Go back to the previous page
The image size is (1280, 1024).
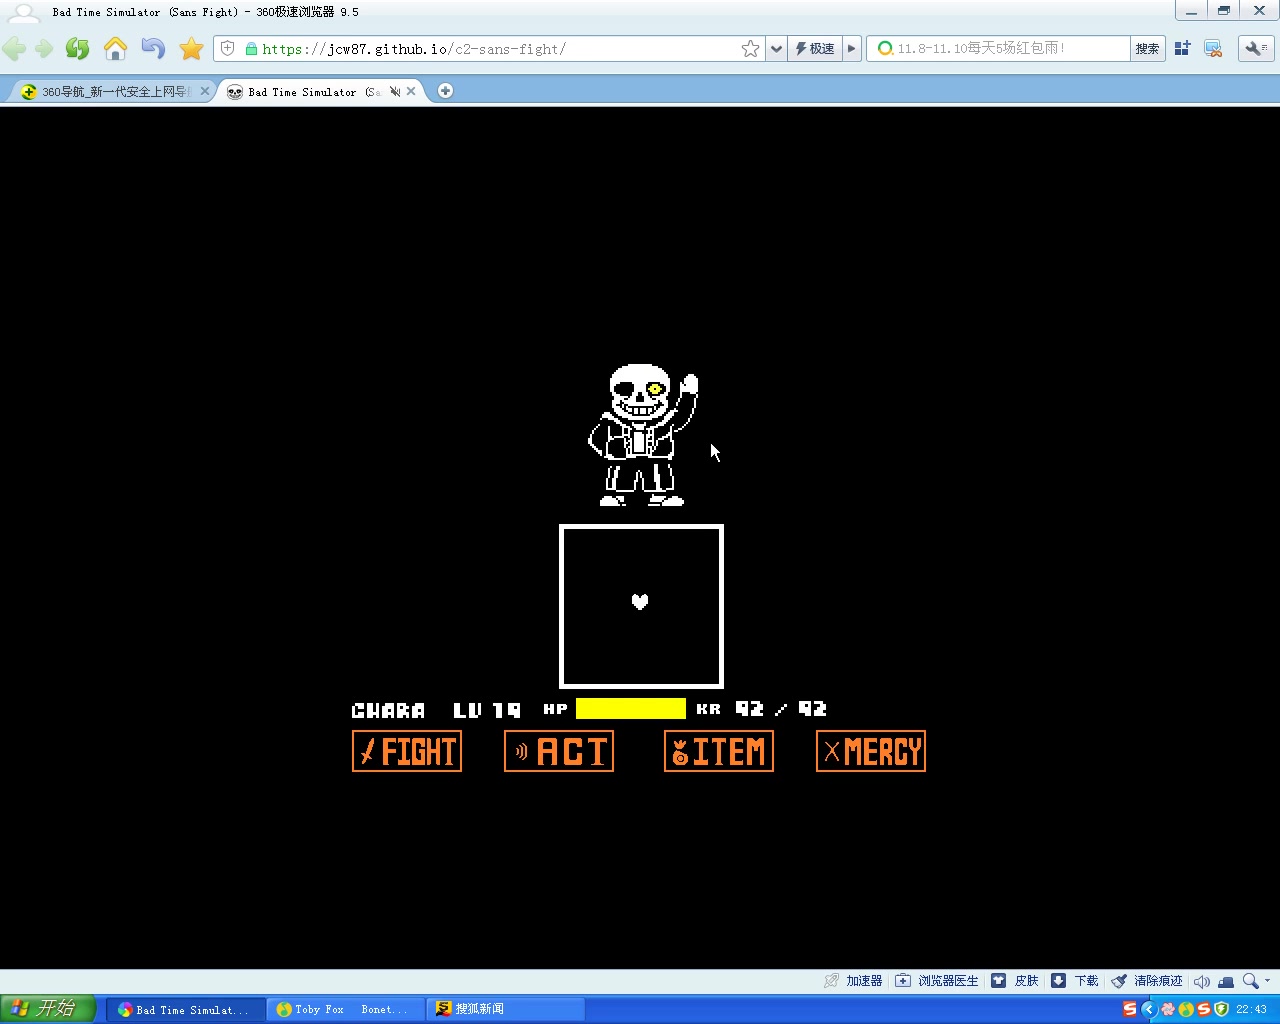tap(15, 49)
